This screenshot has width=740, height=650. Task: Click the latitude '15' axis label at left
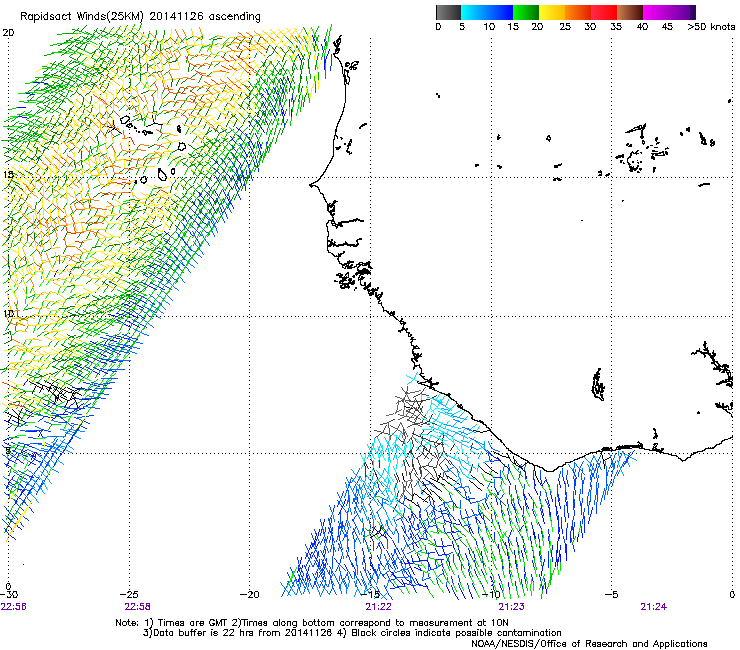click(x=8, y=174)
